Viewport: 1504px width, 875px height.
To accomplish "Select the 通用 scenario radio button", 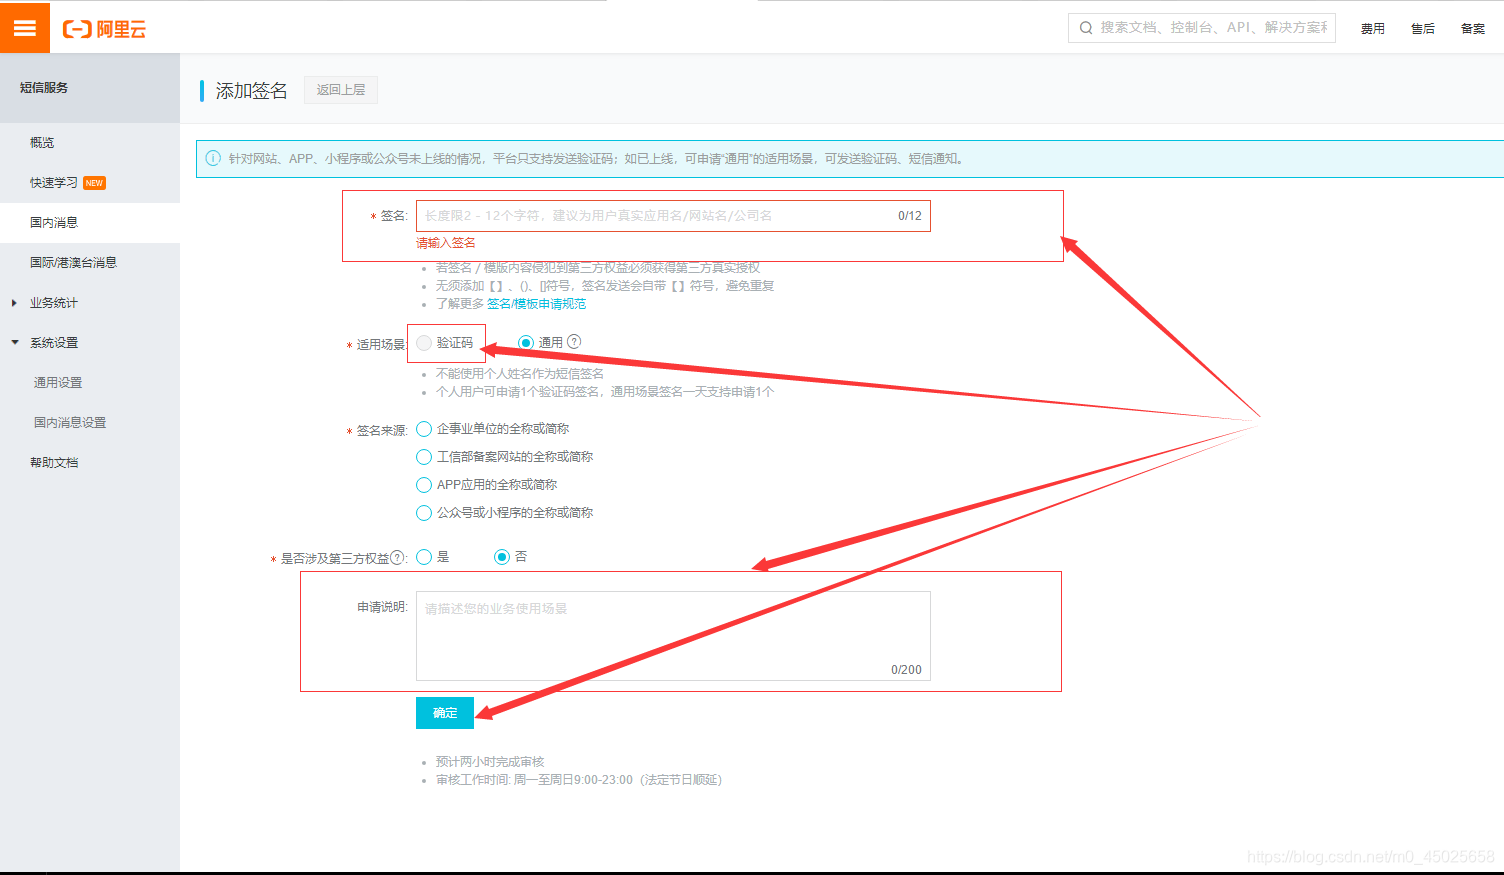I will click(x=526, y=343).
